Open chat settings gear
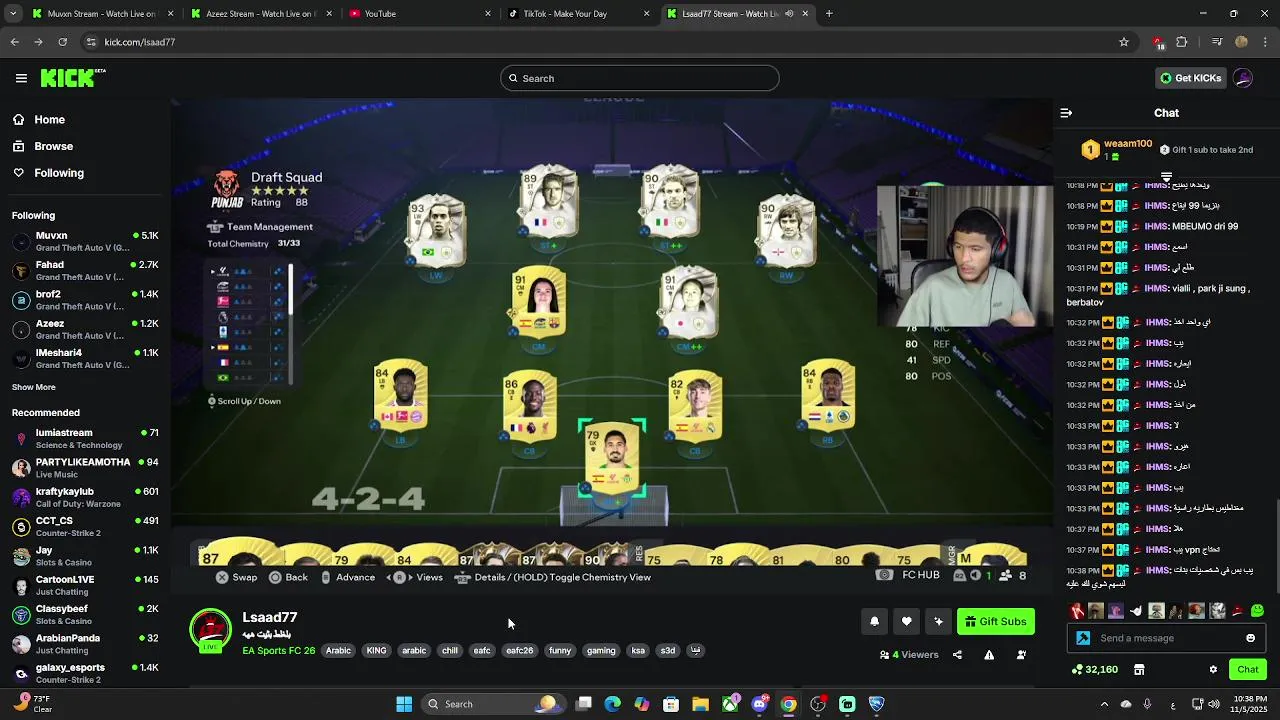Image resolution: width=1280 pixels, height=720 pixels. tap(1213, 670)
